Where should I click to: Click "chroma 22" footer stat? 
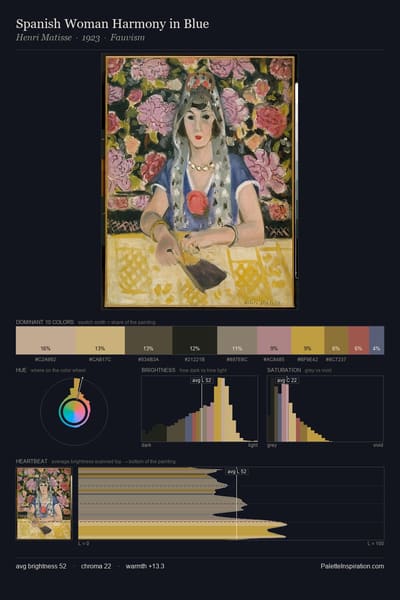[96, 566]
